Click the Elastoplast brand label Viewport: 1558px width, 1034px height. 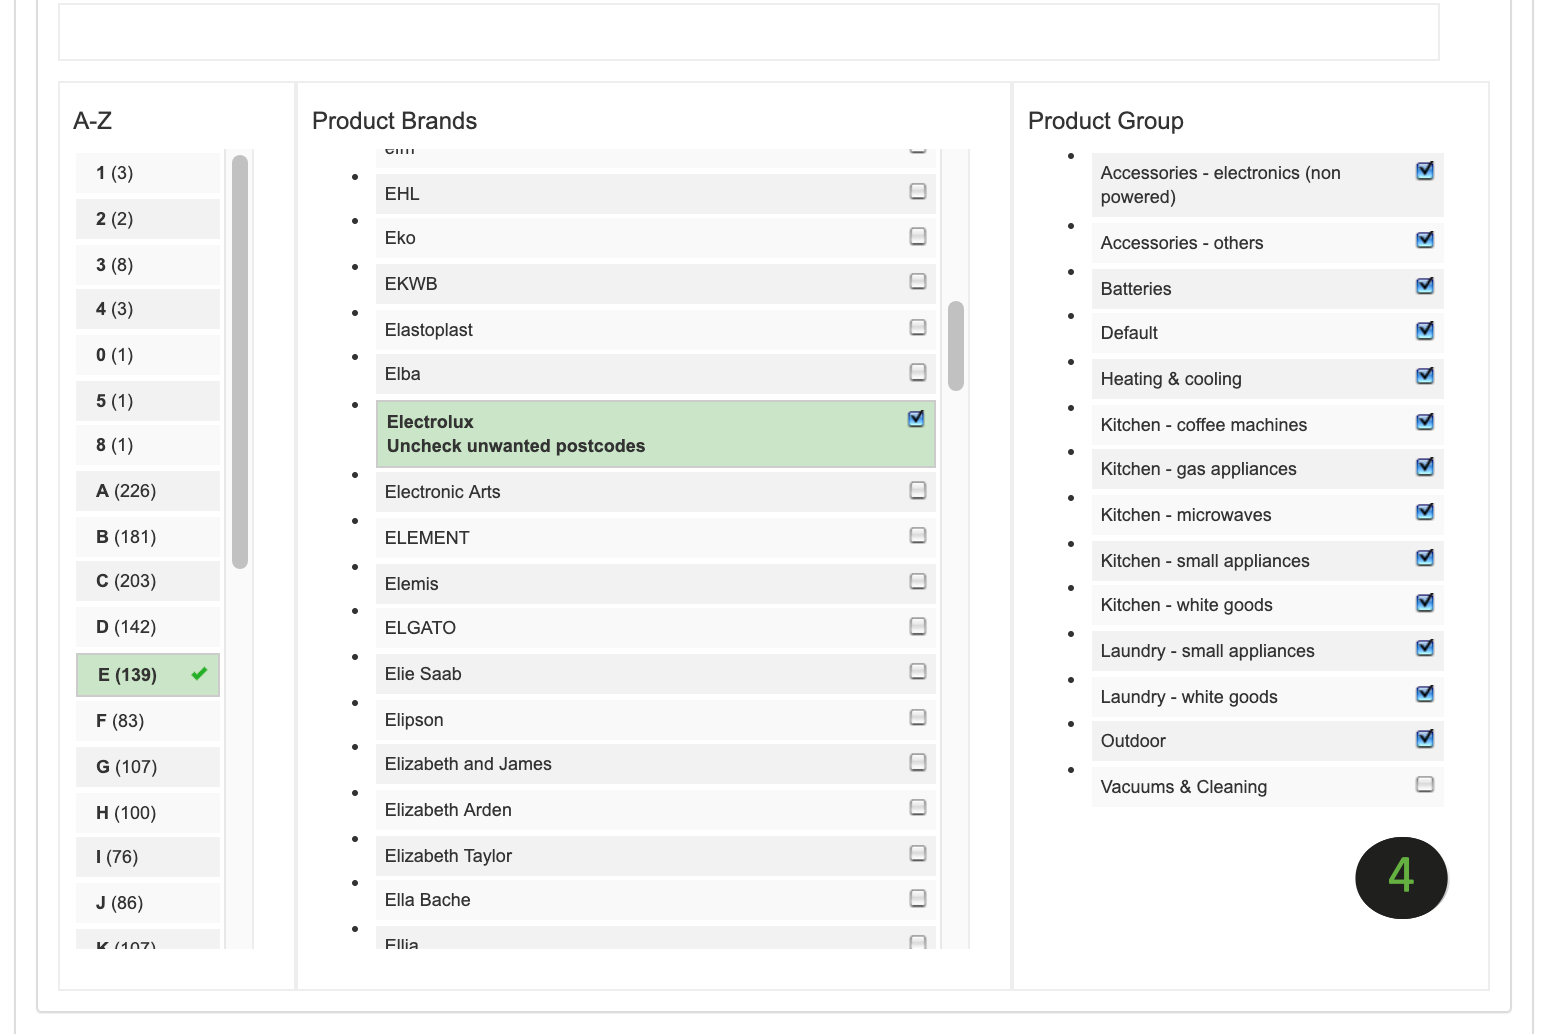[x=429, y=330]
